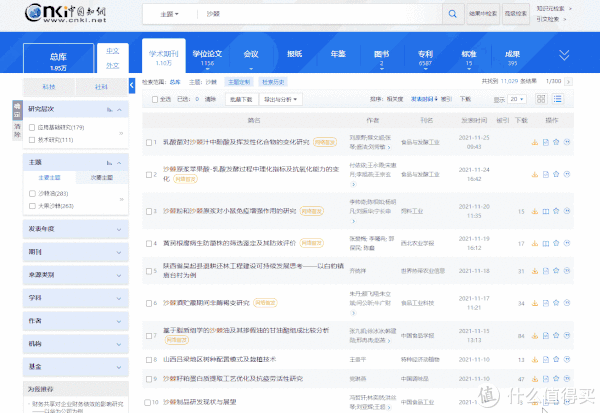
Task: Collapse the 研究层次 panel chevron
Action: coord(119,109)
